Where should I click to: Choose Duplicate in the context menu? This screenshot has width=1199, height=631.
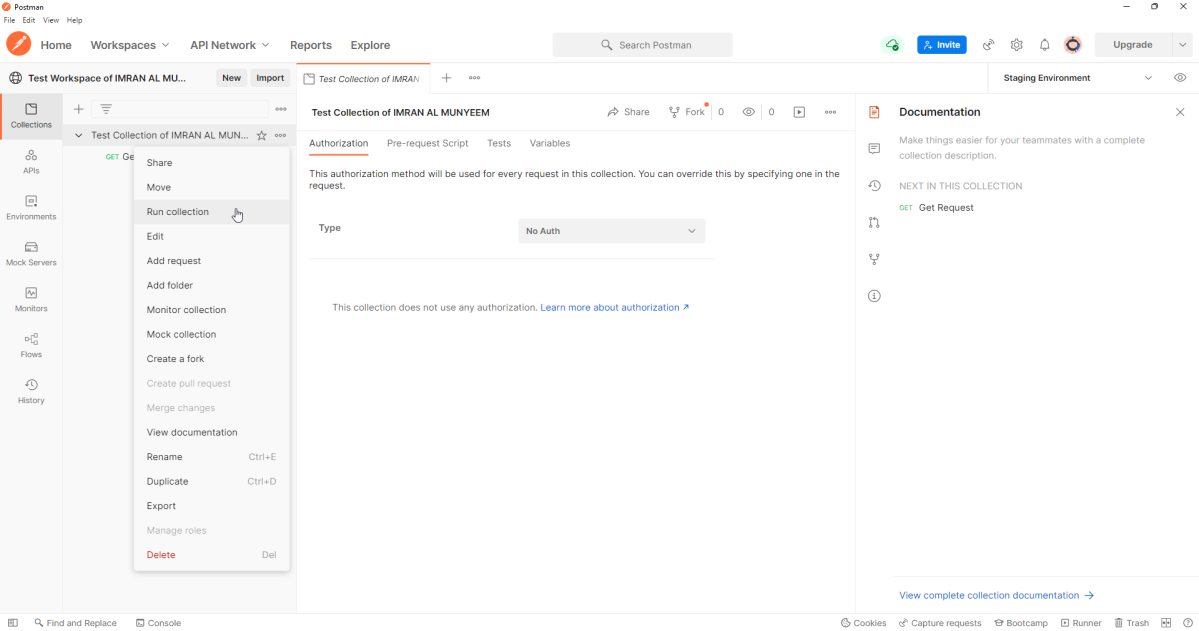pyautogui.click(x=212, y=481)
